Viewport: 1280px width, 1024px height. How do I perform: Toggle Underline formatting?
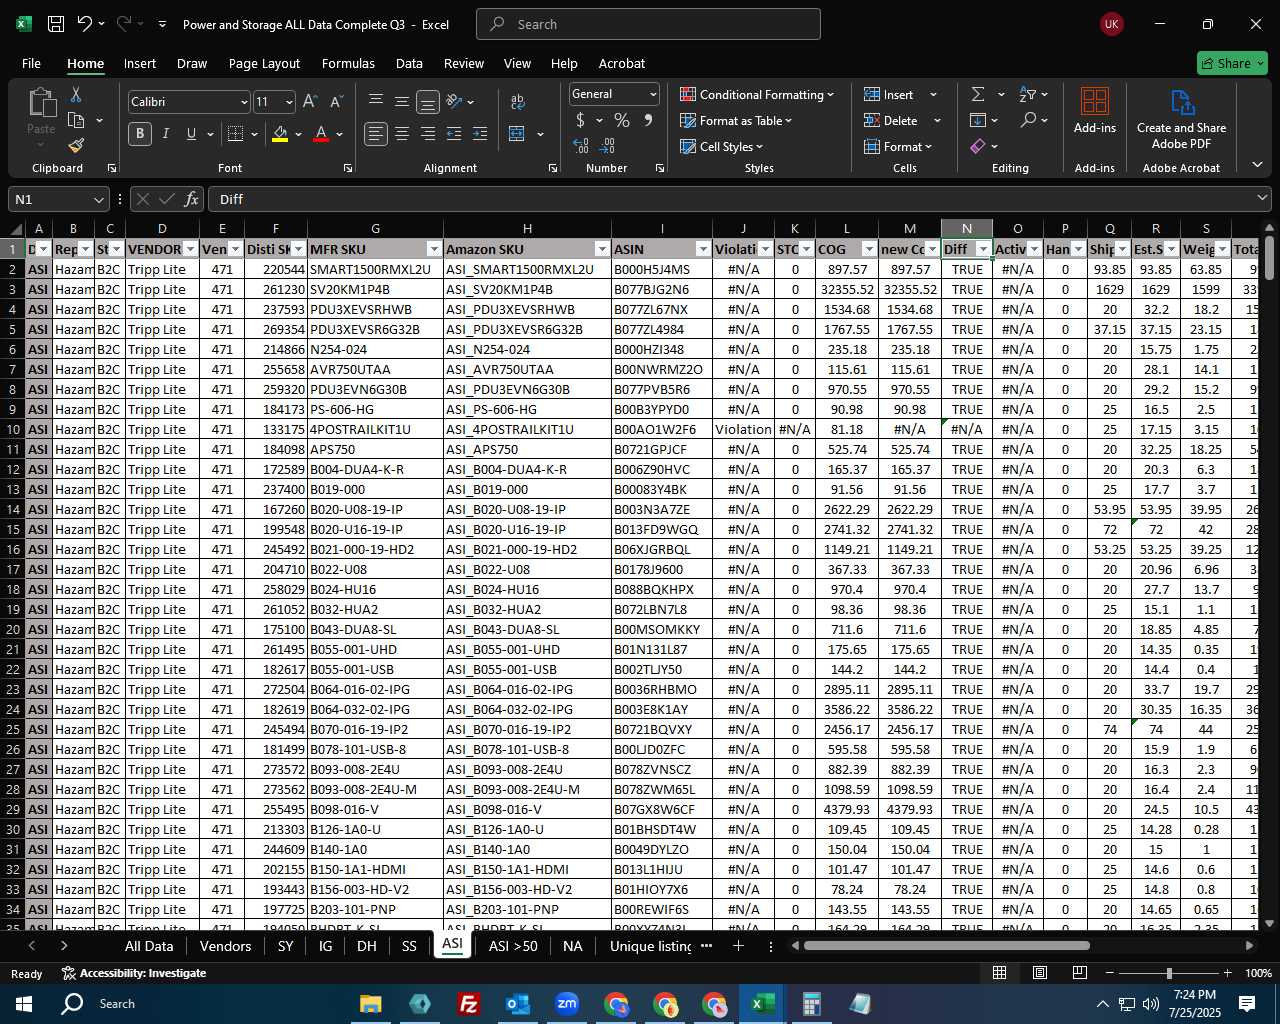191,134
